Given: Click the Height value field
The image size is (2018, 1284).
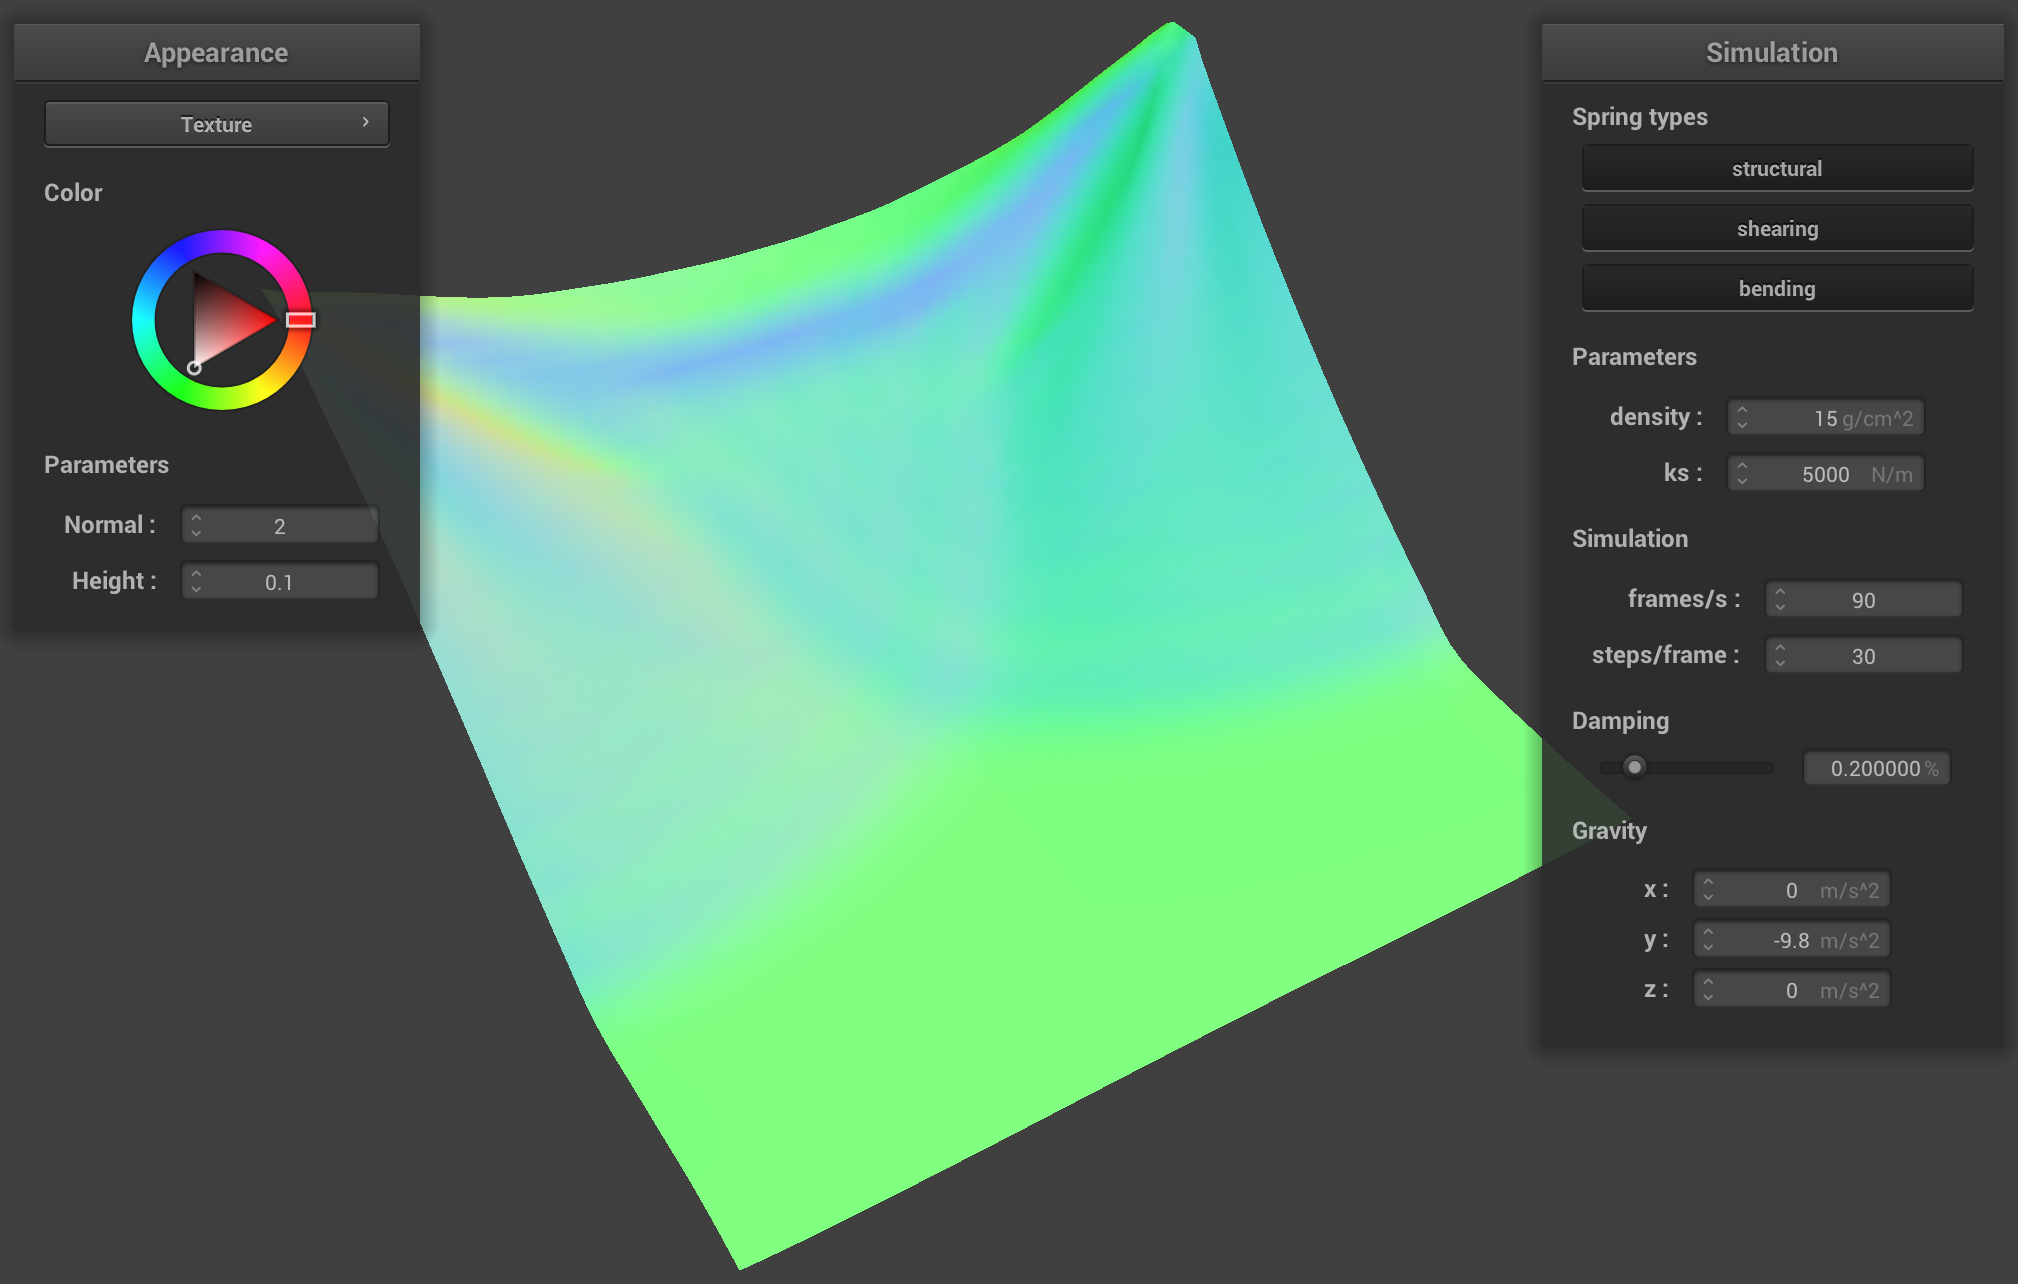Looking at the screenshot, I should (x=280, y=581).
